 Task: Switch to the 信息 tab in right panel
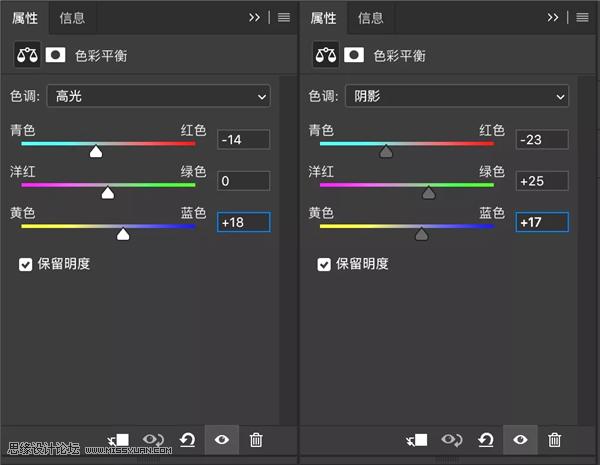pyautogui.click(x=371, y=17)
